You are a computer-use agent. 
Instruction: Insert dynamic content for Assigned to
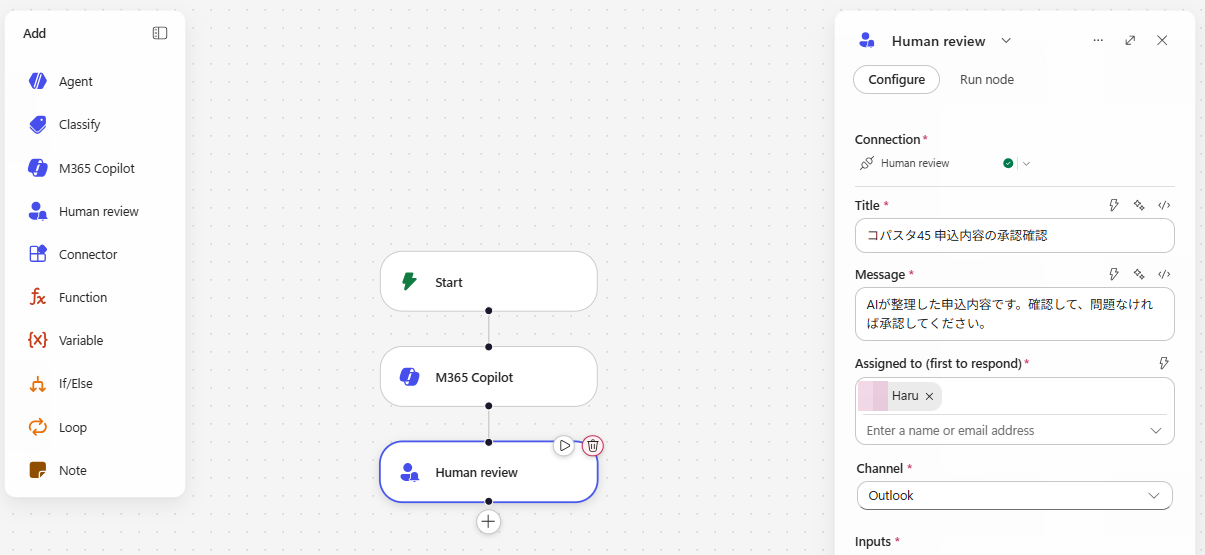1164,363
